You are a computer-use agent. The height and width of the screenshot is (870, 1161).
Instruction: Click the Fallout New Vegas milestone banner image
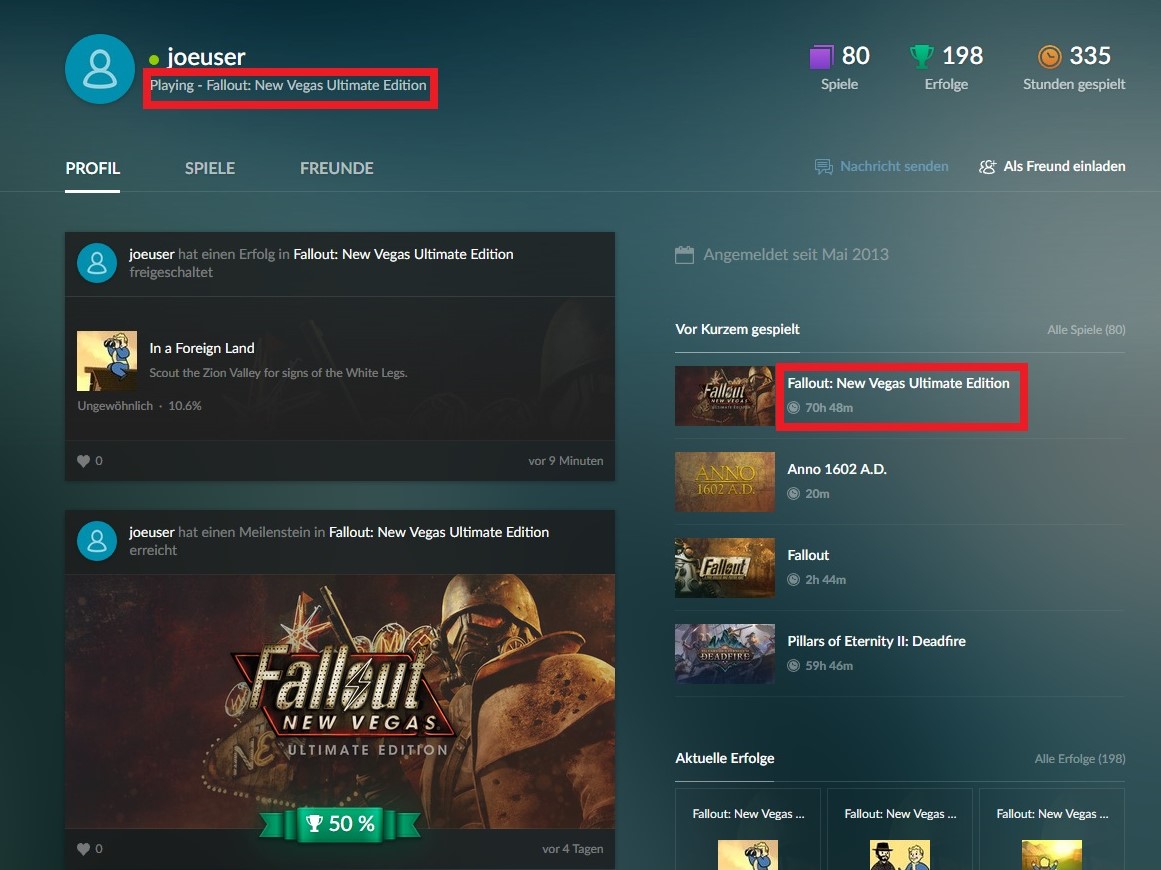[340, 701]
